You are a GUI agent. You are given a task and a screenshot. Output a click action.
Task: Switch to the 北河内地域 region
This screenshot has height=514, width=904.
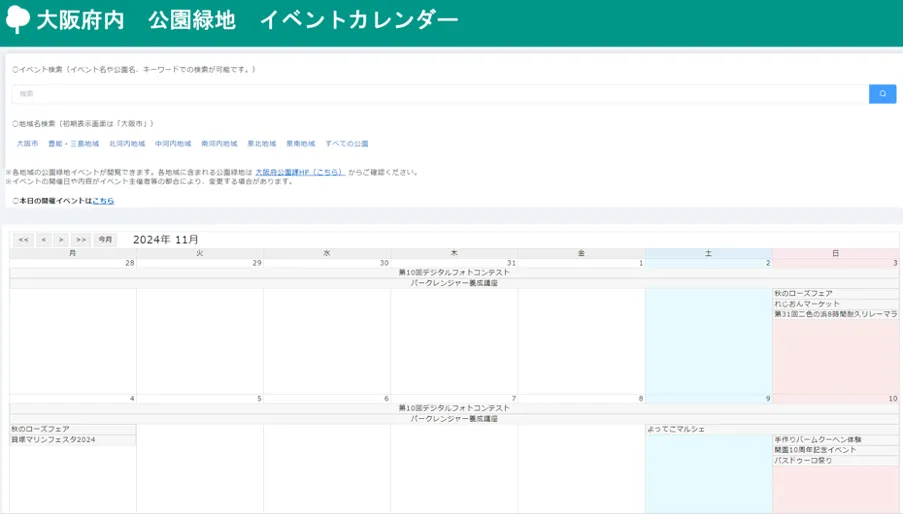(x=127, y=144)
